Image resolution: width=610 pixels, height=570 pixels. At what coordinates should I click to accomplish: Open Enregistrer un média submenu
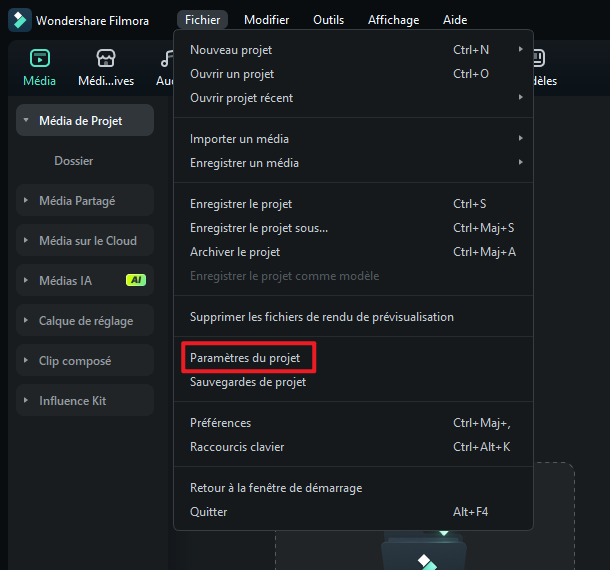pos(353,163)
